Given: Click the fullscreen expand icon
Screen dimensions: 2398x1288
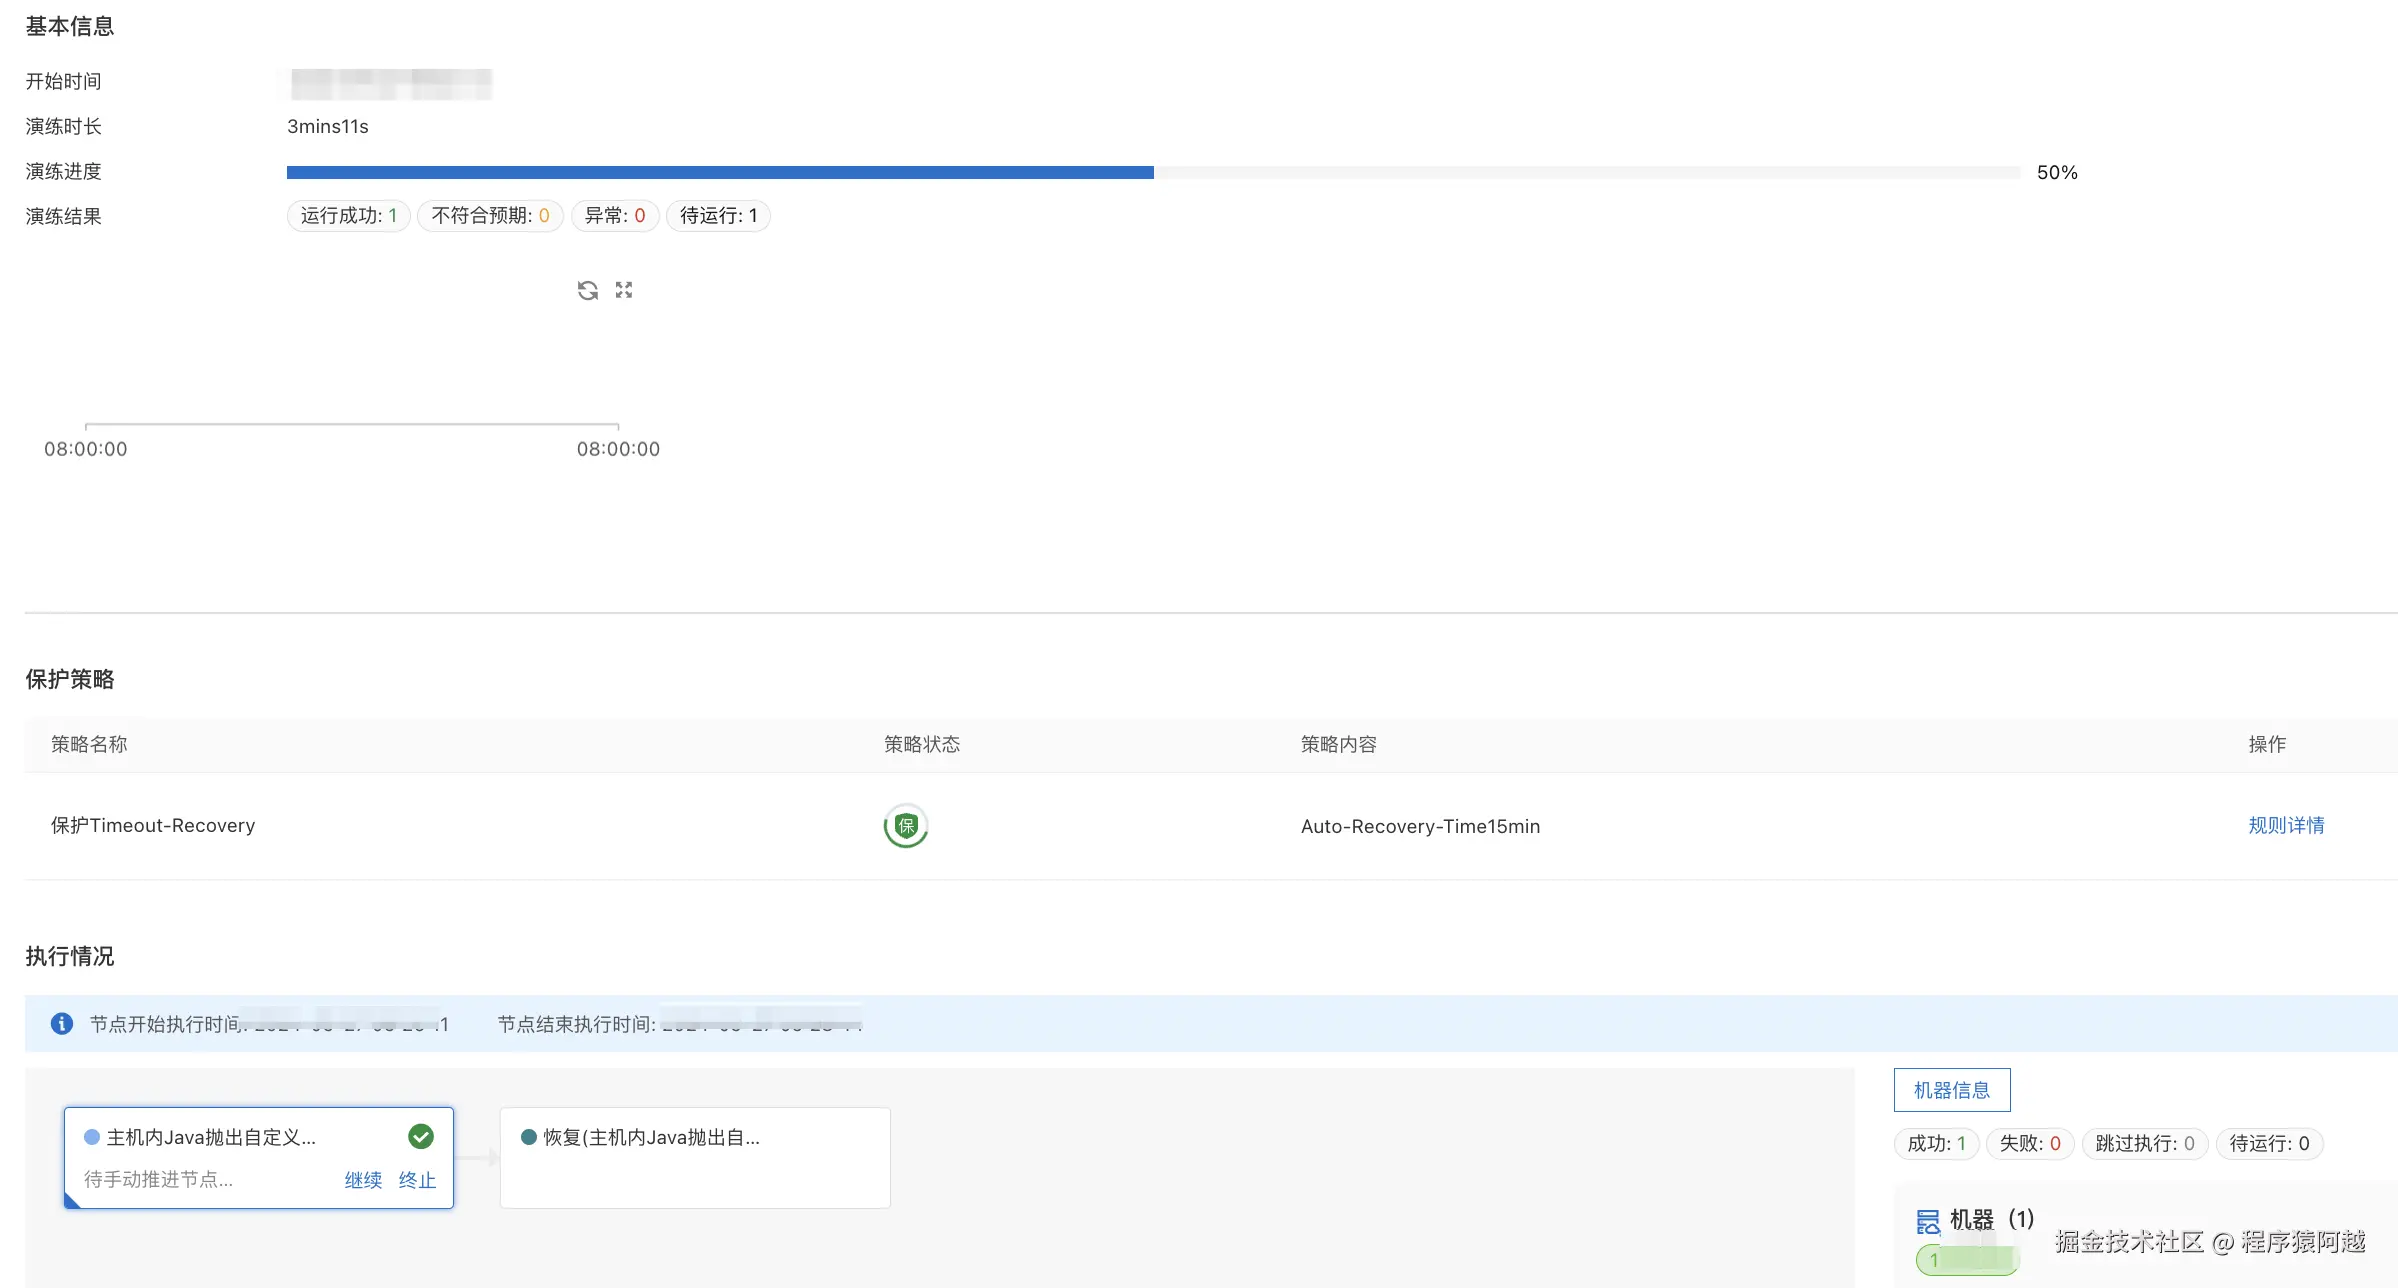Looking at the screenshot, I should pos(624,290).
